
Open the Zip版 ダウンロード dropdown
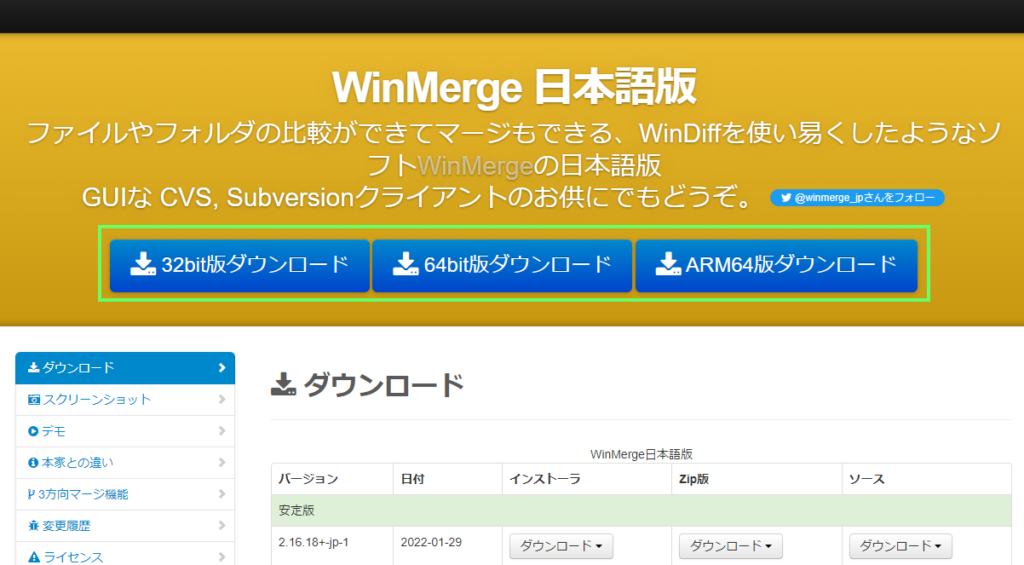pos(730,546)
